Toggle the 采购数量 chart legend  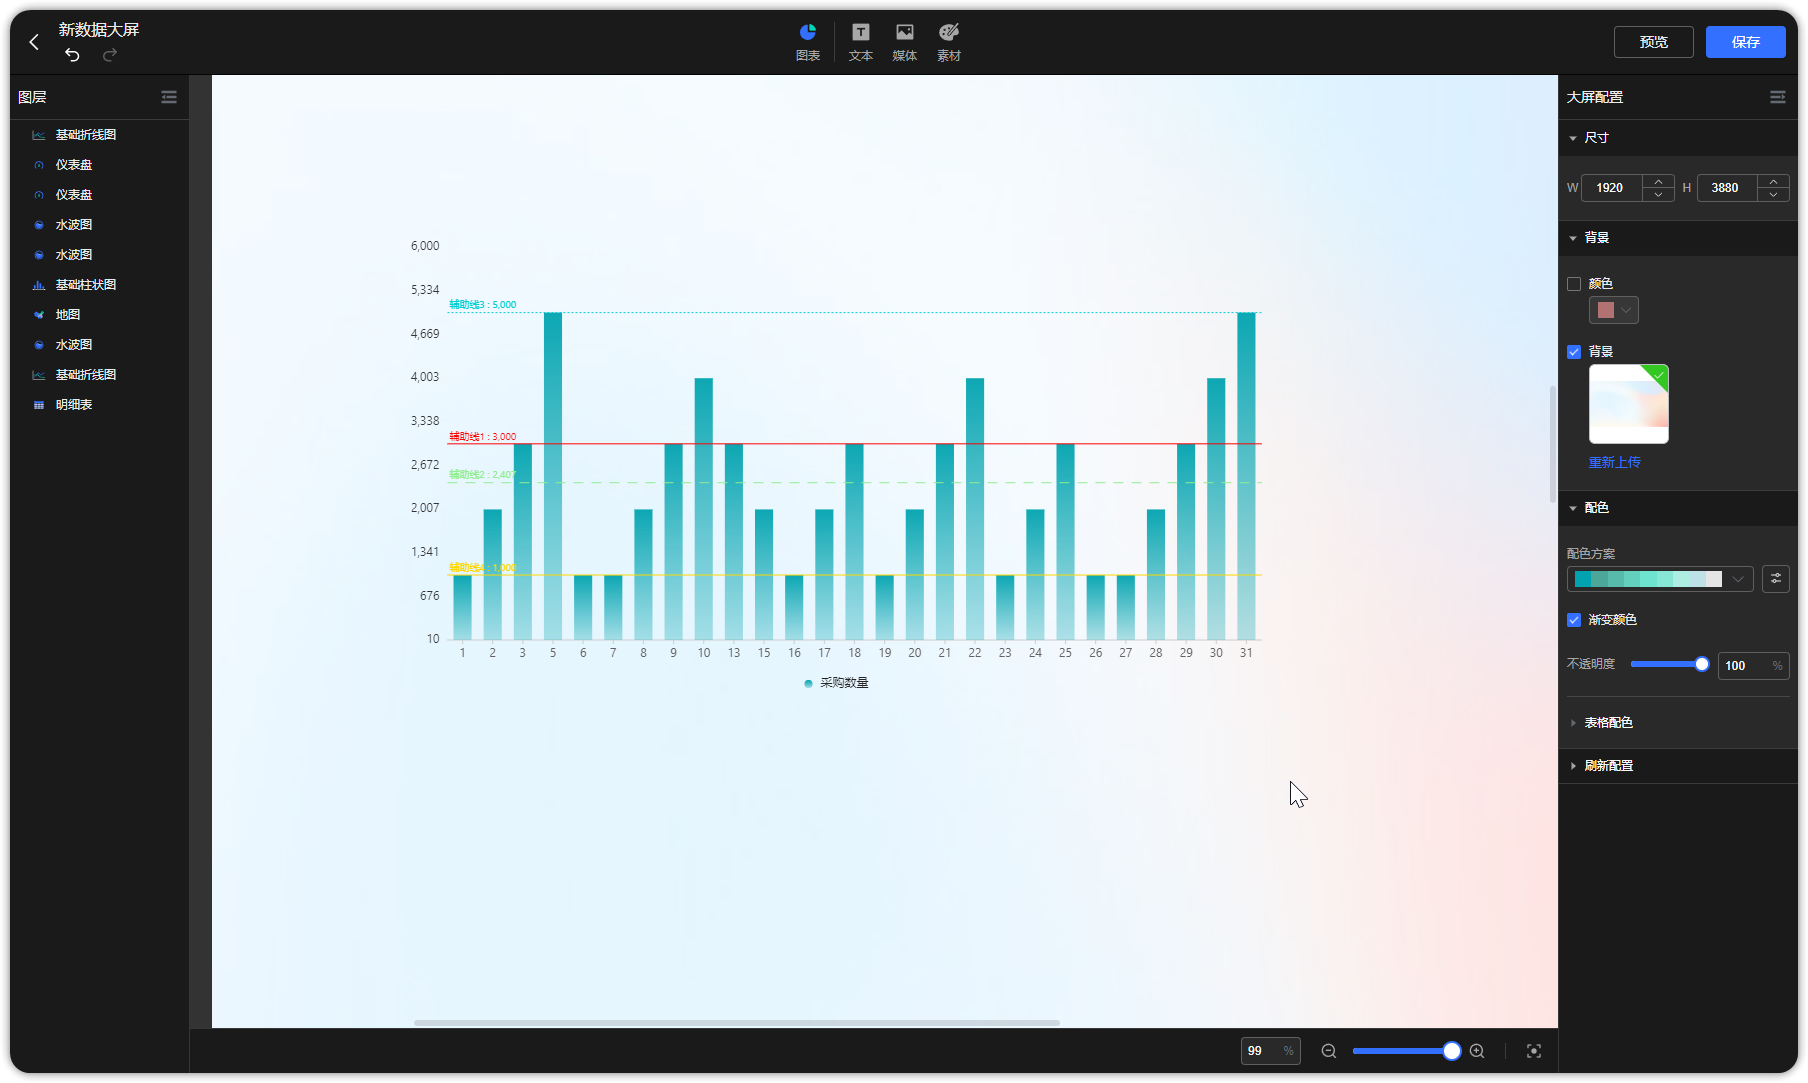(836, 683)
